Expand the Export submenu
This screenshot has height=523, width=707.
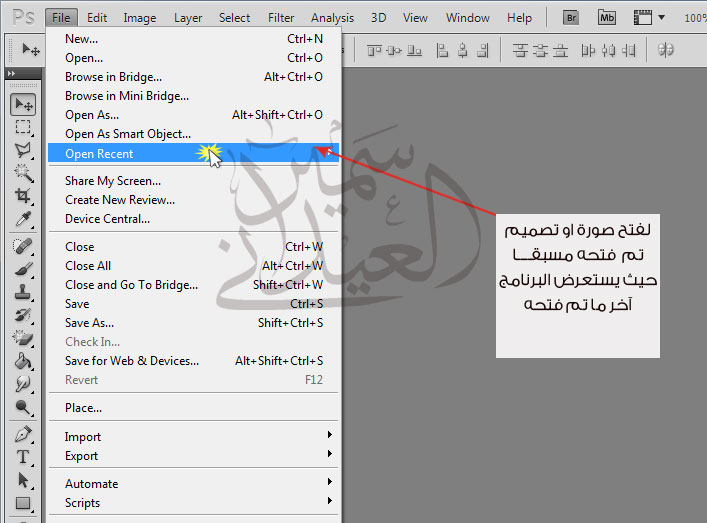pyautogui.click(x=193, y=455)
